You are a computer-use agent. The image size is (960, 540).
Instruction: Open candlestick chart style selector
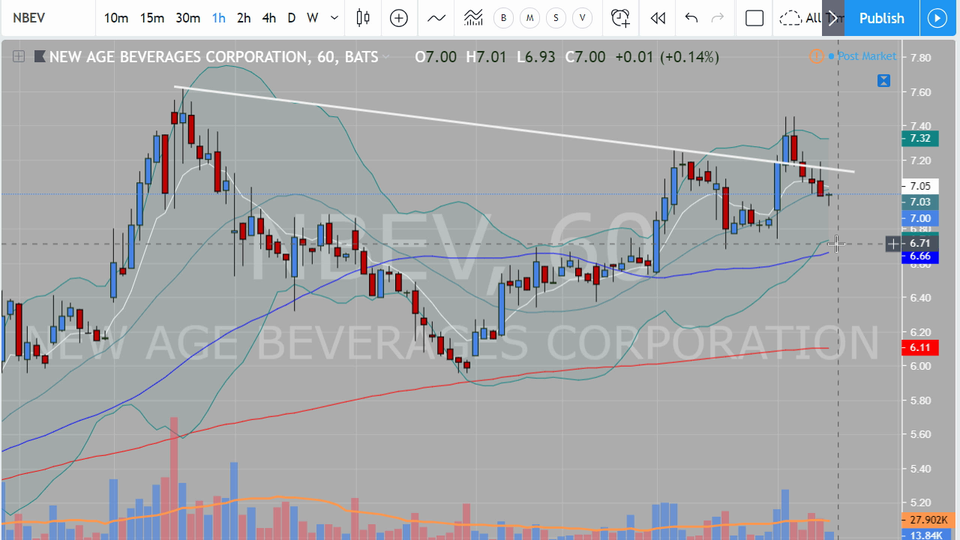[363, 18]
